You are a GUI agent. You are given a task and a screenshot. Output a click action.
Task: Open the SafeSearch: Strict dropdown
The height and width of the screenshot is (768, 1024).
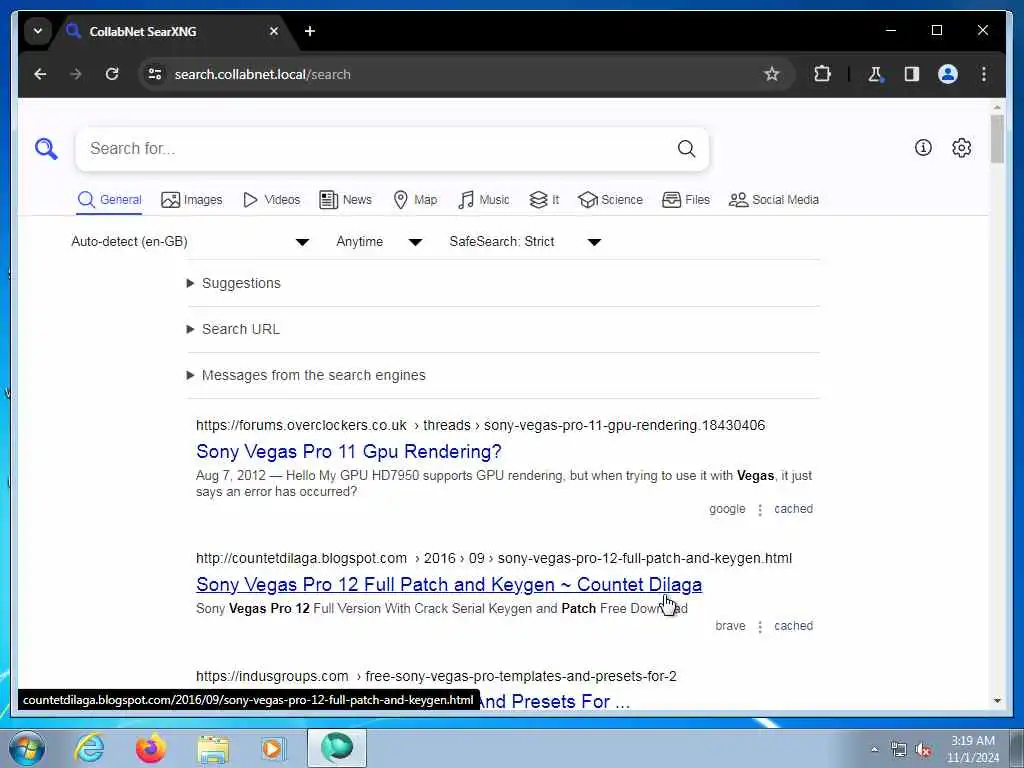525,242
